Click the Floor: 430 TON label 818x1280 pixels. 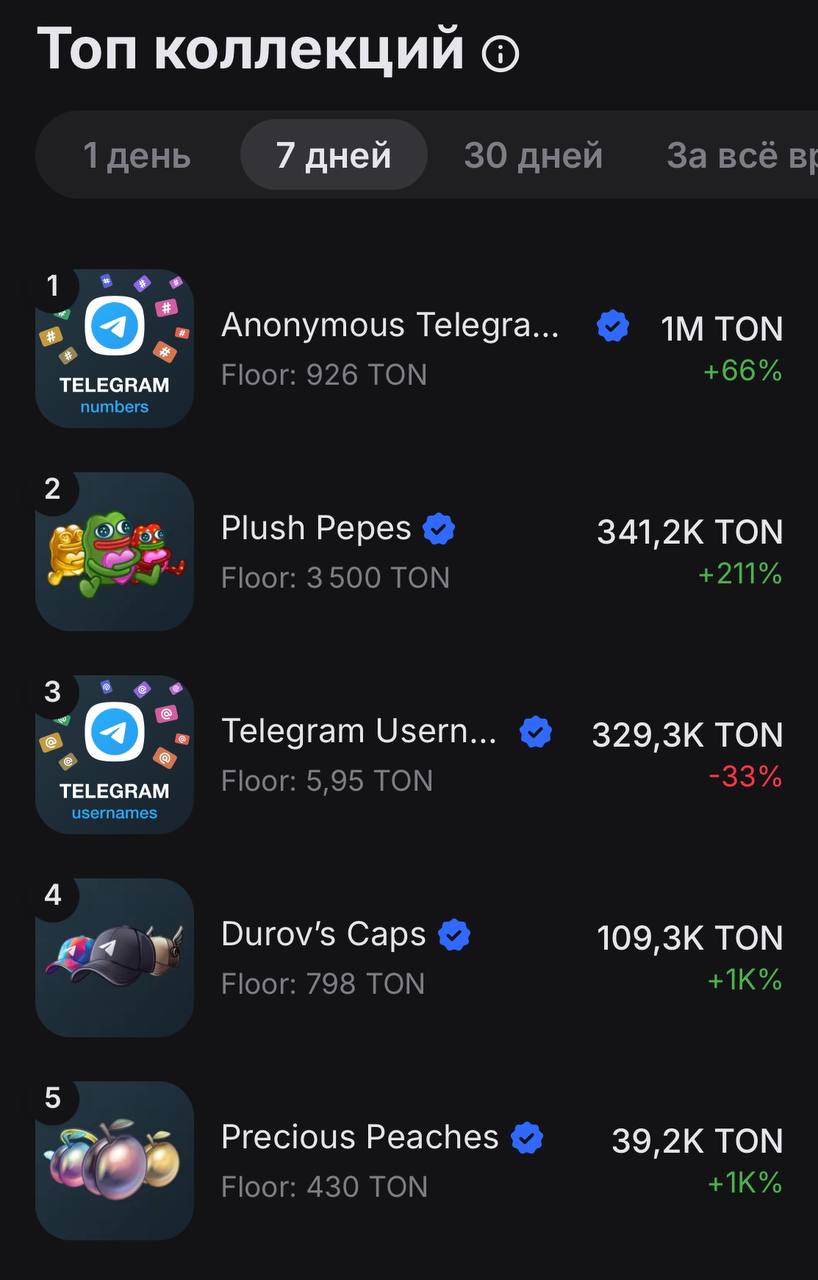pyautogui.click(x=324, y=1187)
